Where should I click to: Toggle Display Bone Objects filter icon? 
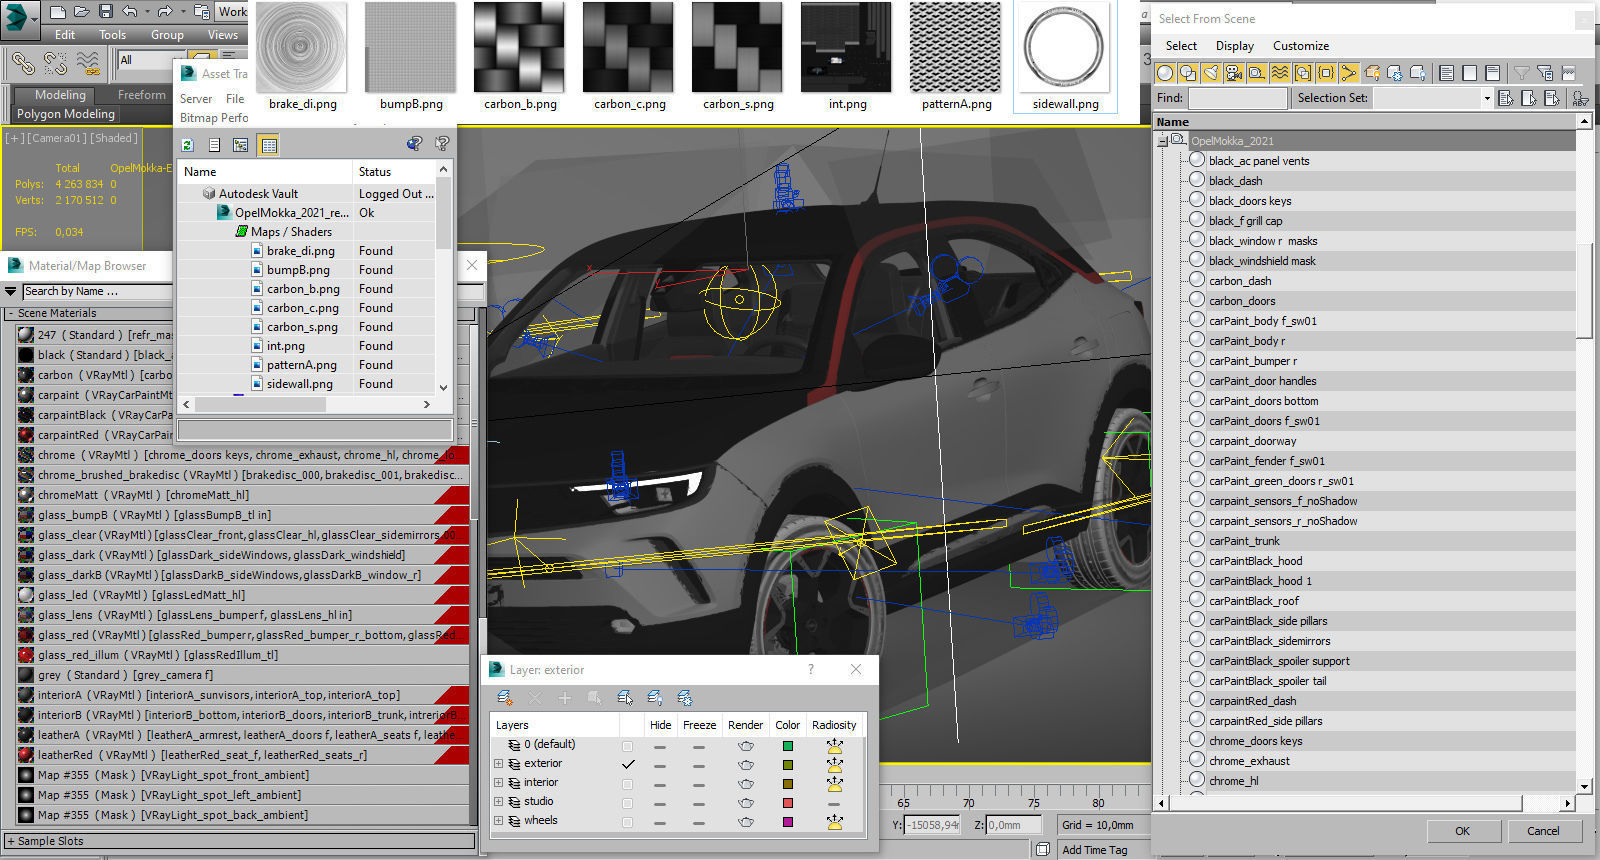(1349, 72)
